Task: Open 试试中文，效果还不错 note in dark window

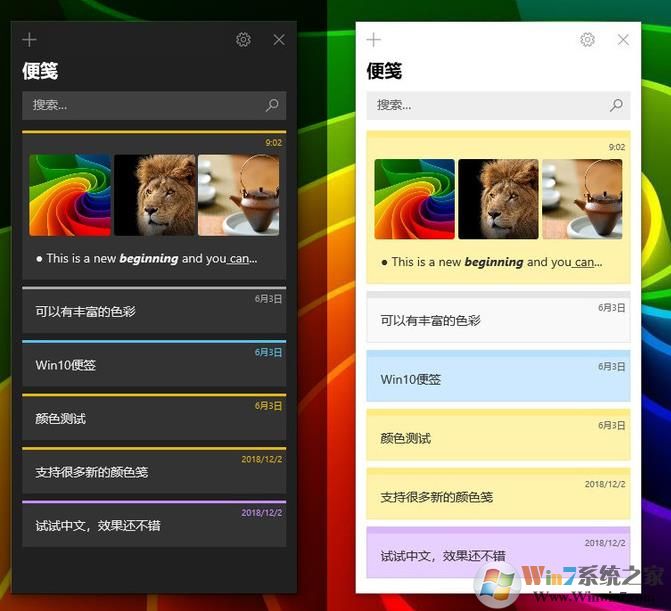Action: 154,524
